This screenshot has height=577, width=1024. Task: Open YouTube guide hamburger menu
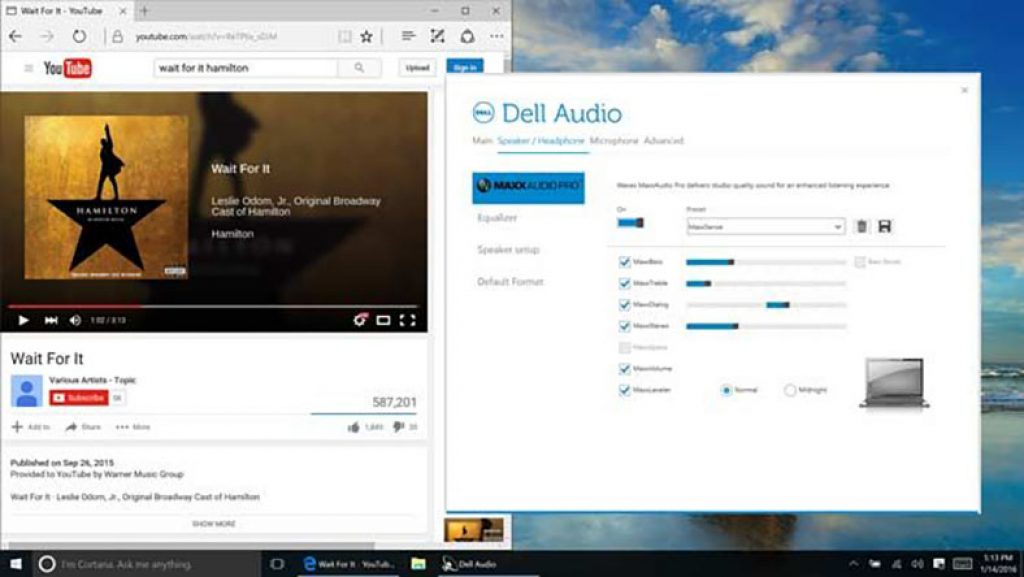tap(29, 68)
